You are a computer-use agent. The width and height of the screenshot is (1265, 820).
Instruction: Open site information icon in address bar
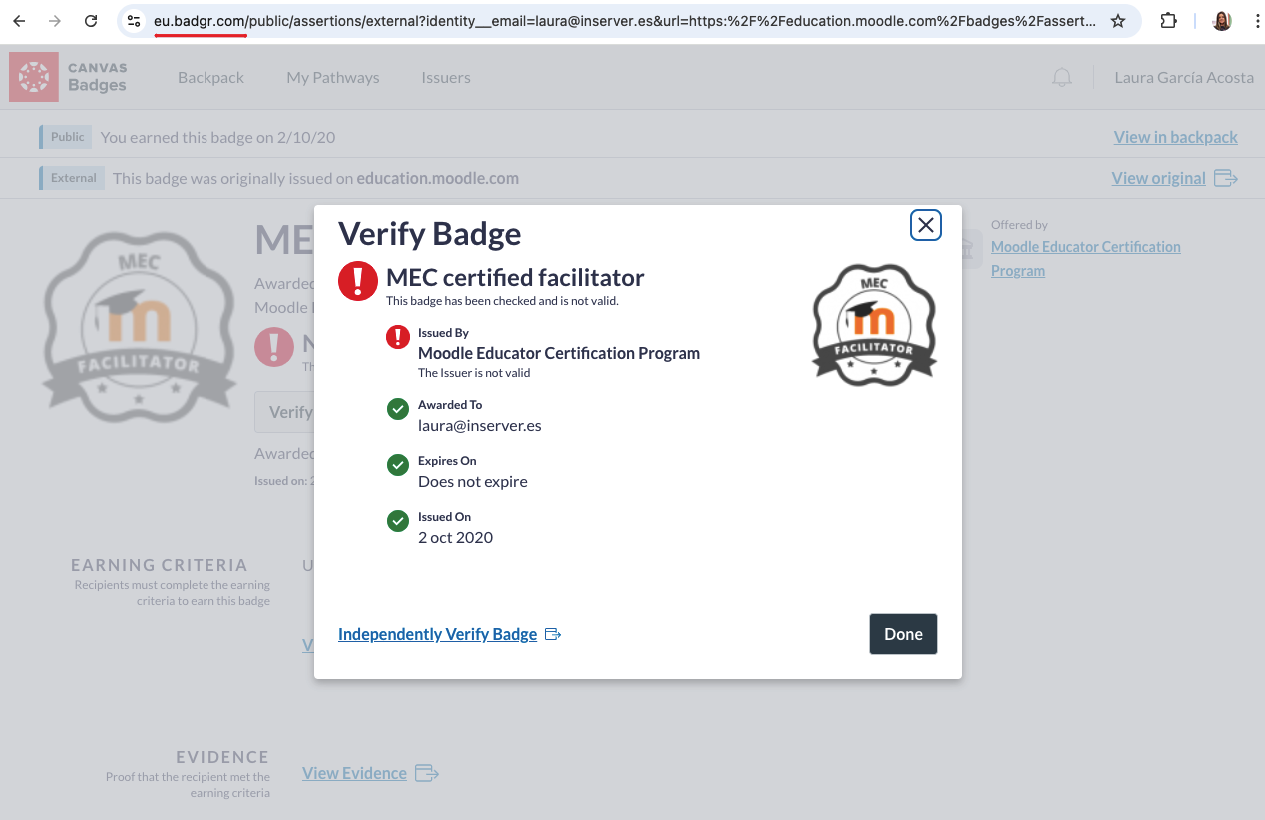click(x=133, y=21)
